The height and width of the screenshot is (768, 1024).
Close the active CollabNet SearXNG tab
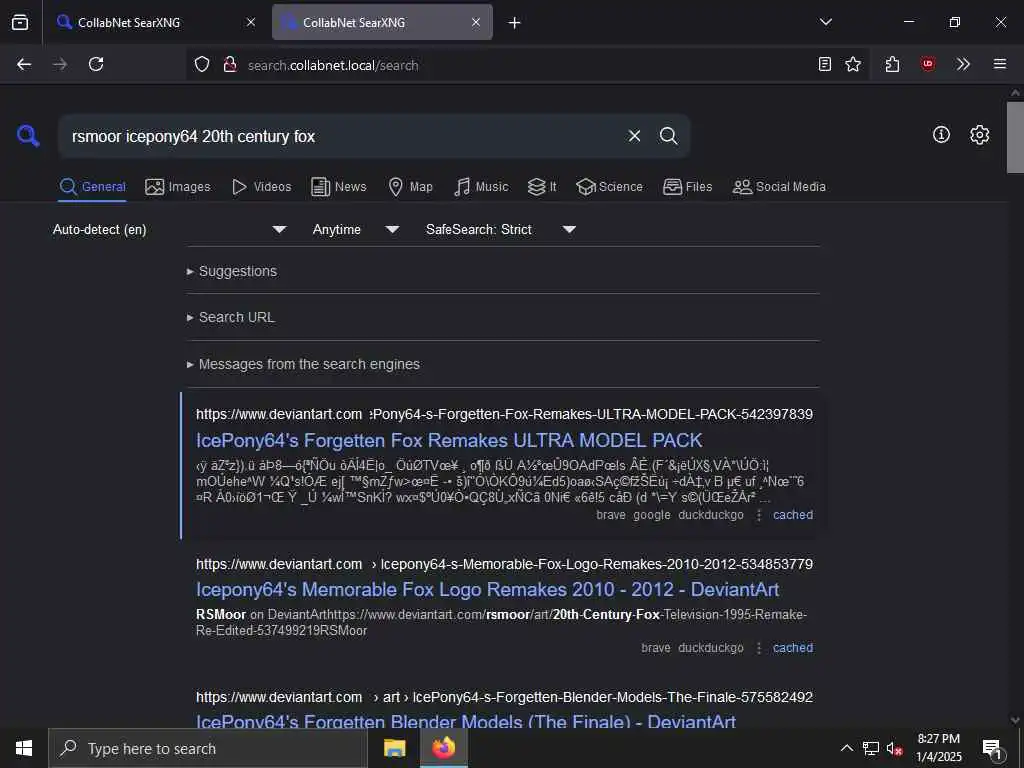click(476, 22)
